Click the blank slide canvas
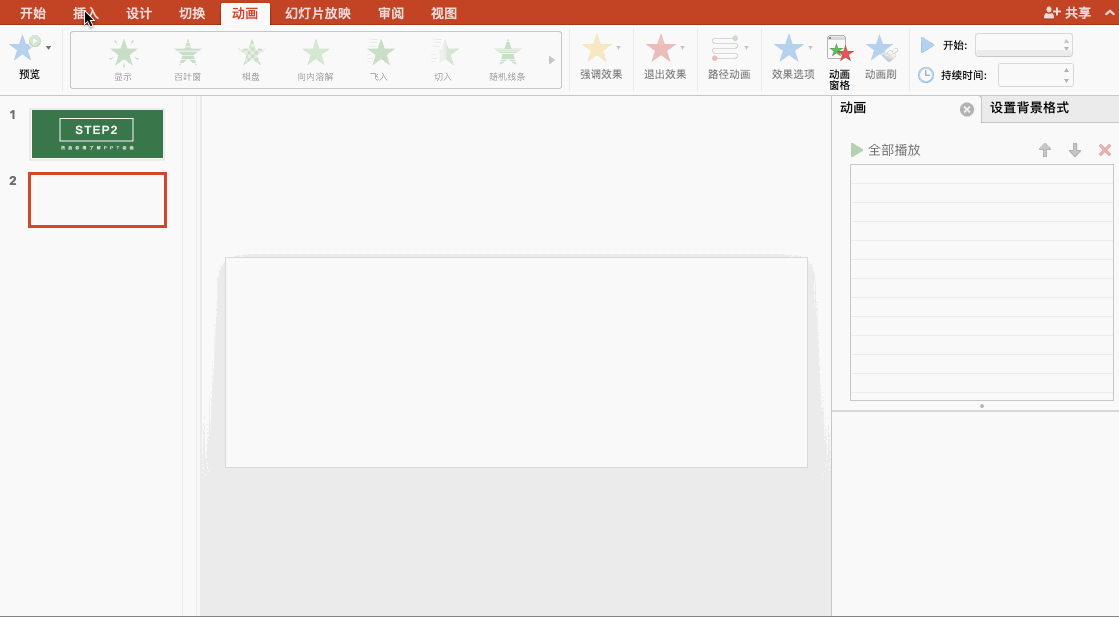This screenshot has width=1119, height=617. [x=516, y=362]
